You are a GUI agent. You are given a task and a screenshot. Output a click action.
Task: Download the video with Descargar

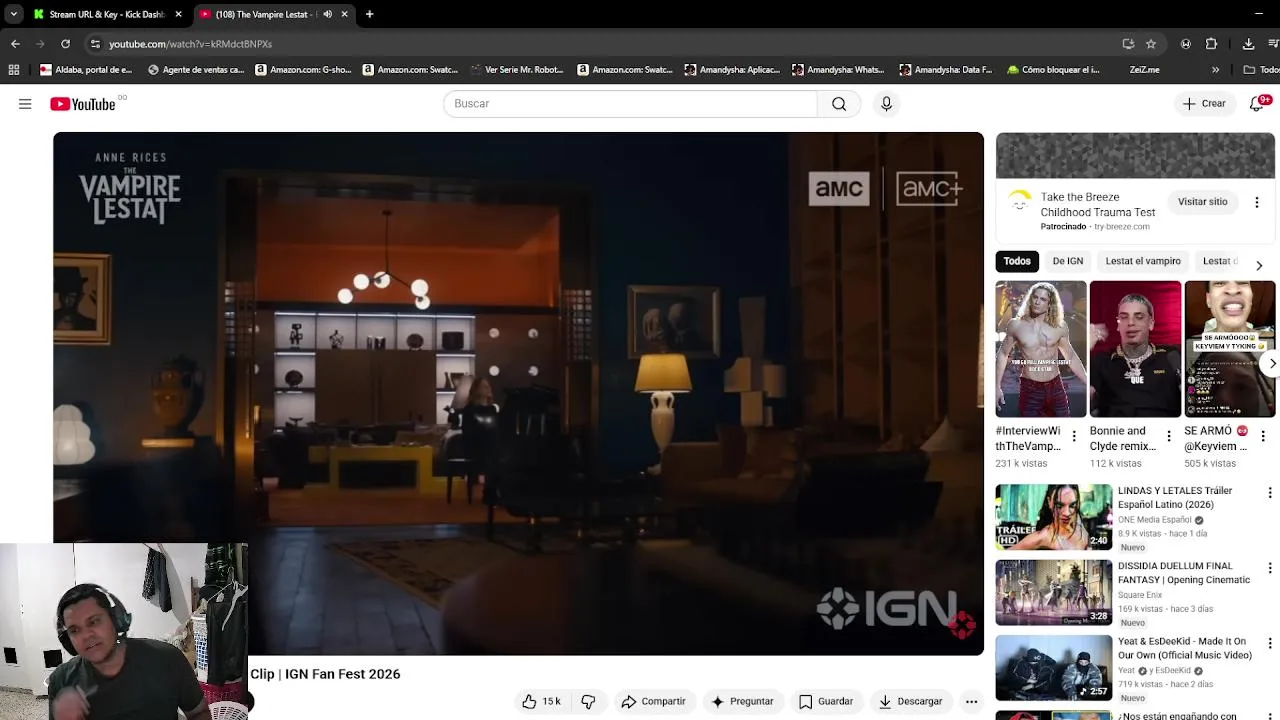pos(911,702)
